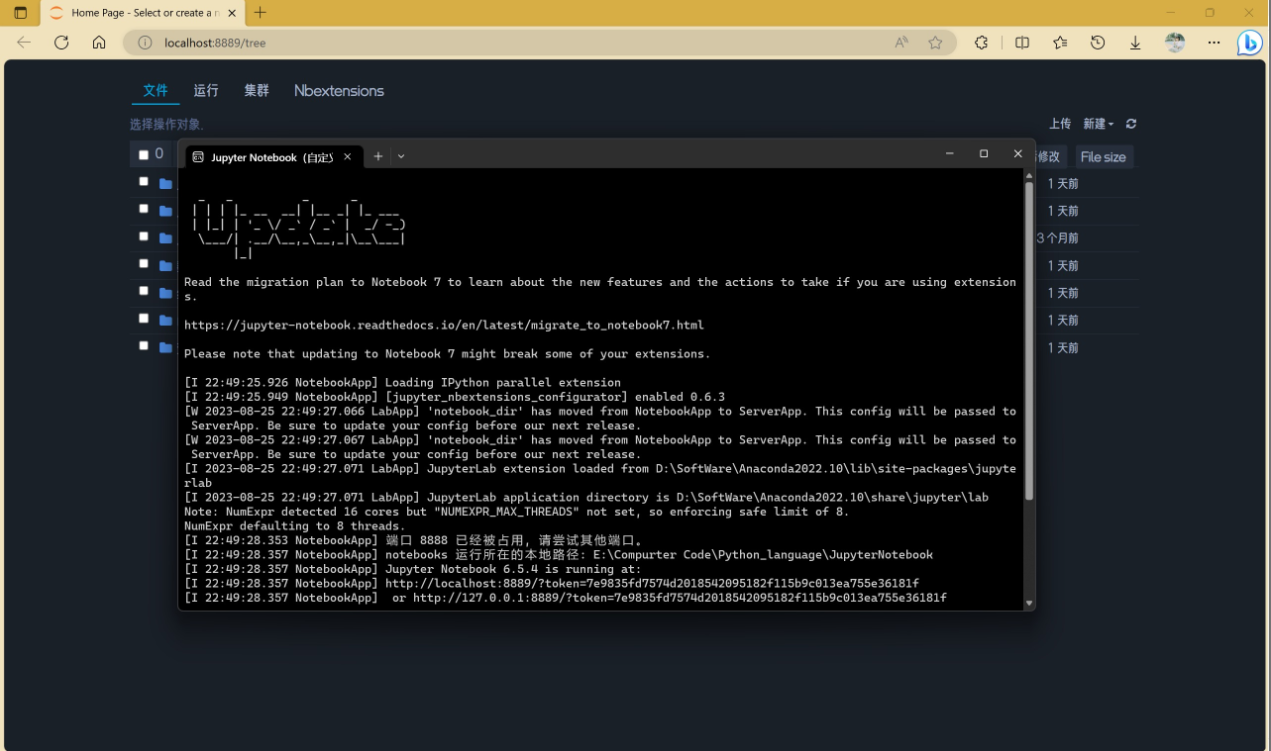Open the terminal profile dropdown chevron

pos(401,156)
